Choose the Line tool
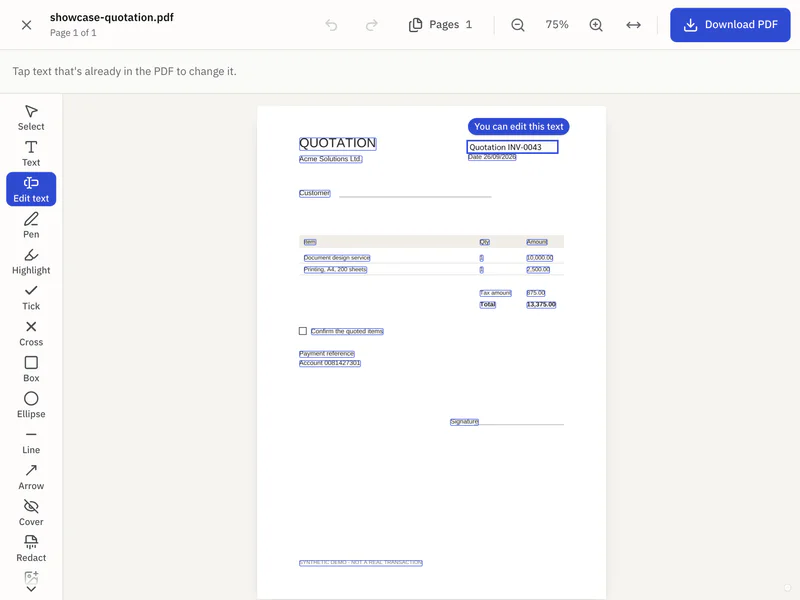The image size is (800, 600). pos(31,441)
